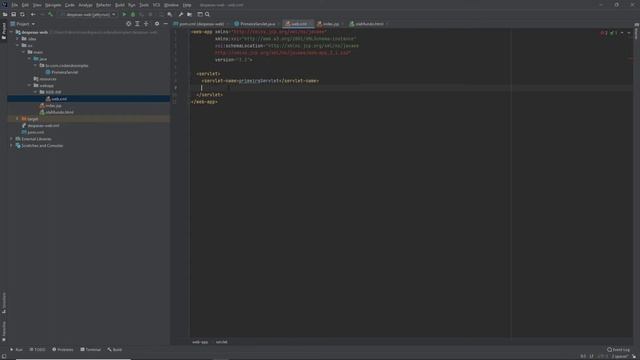This screenshot has width=640, height=360.
Task: Open the Project panel gear options
Action: [157, 24]
